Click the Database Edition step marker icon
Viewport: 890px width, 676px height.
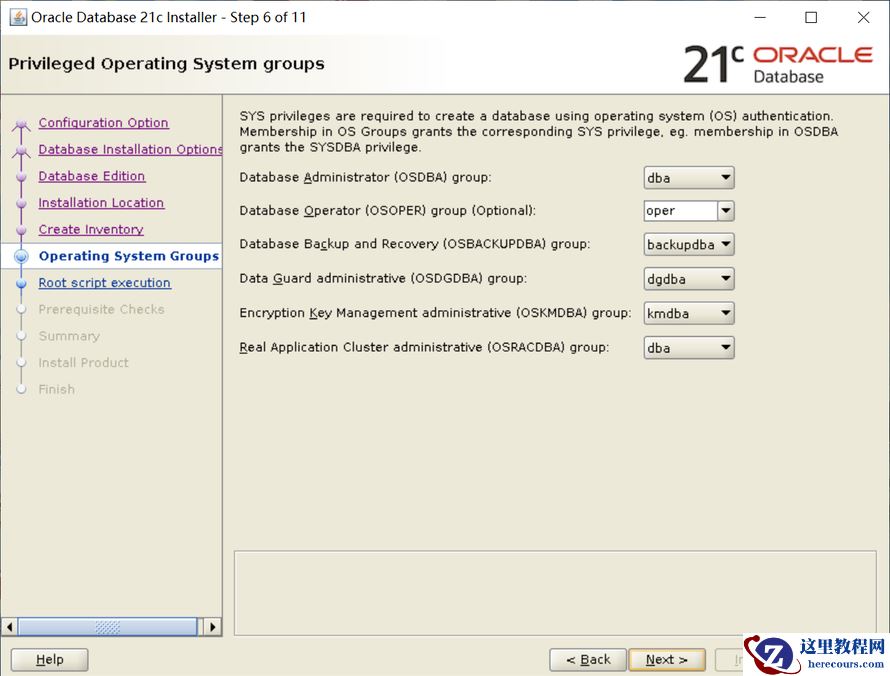22,177
